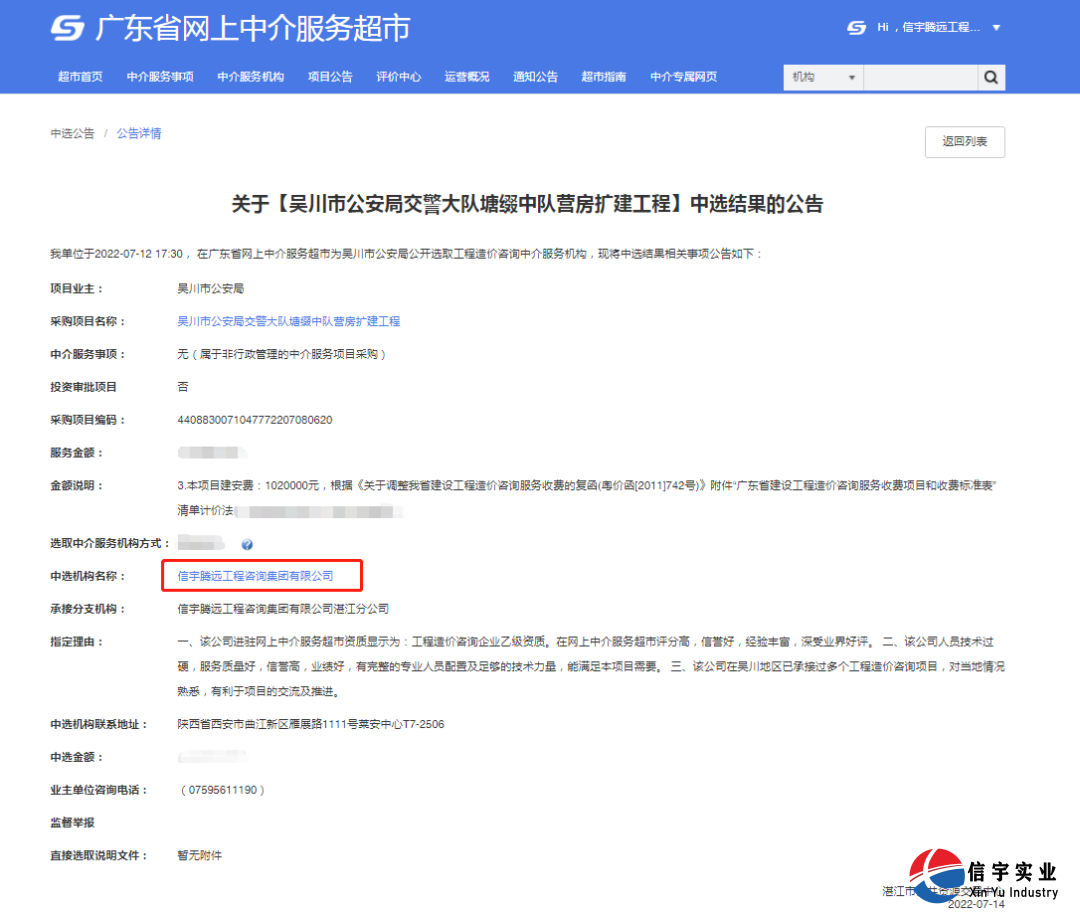Click the search magnifier icon
Screen dimensions: 1080x919
click(x=990, y=77)
